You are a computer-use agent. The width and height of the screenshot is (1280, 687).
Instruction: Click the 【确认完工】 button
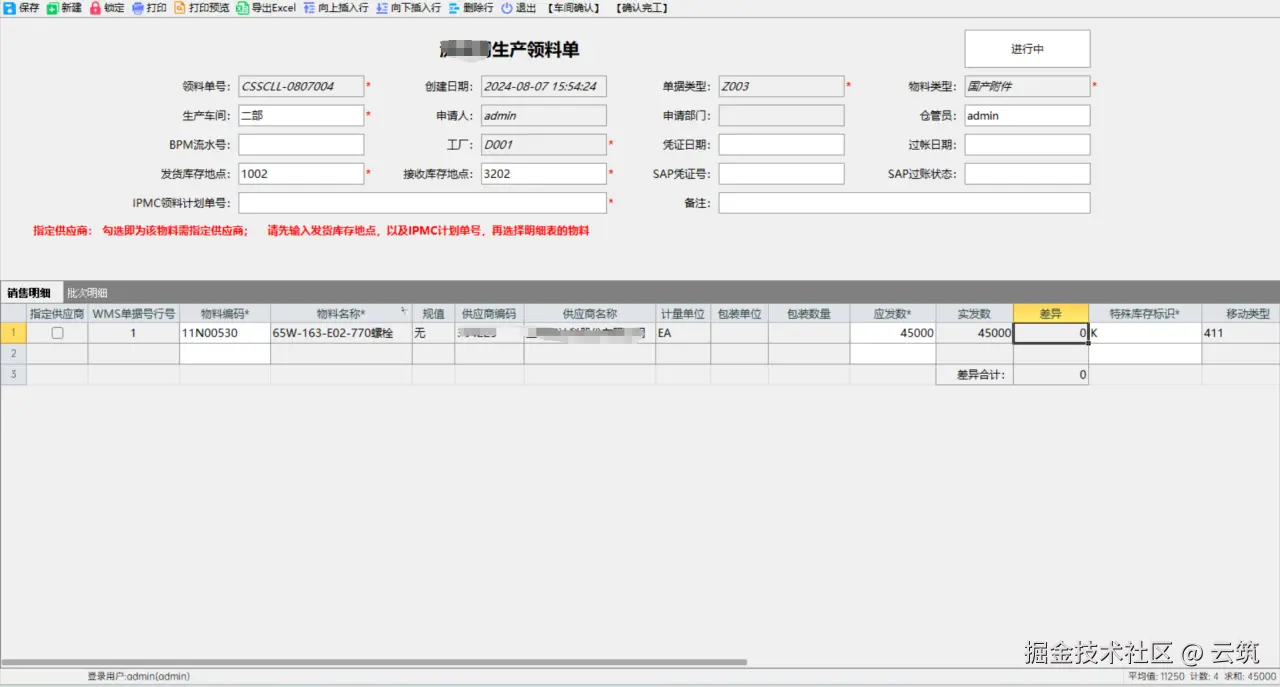[642, 8]
